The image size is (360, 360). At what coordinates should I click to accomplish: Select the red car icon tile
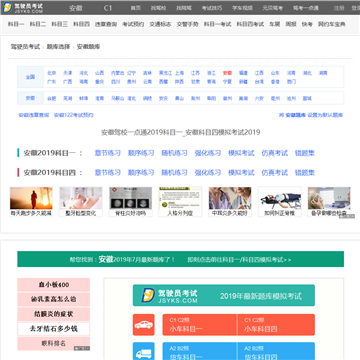coord(144,325)
